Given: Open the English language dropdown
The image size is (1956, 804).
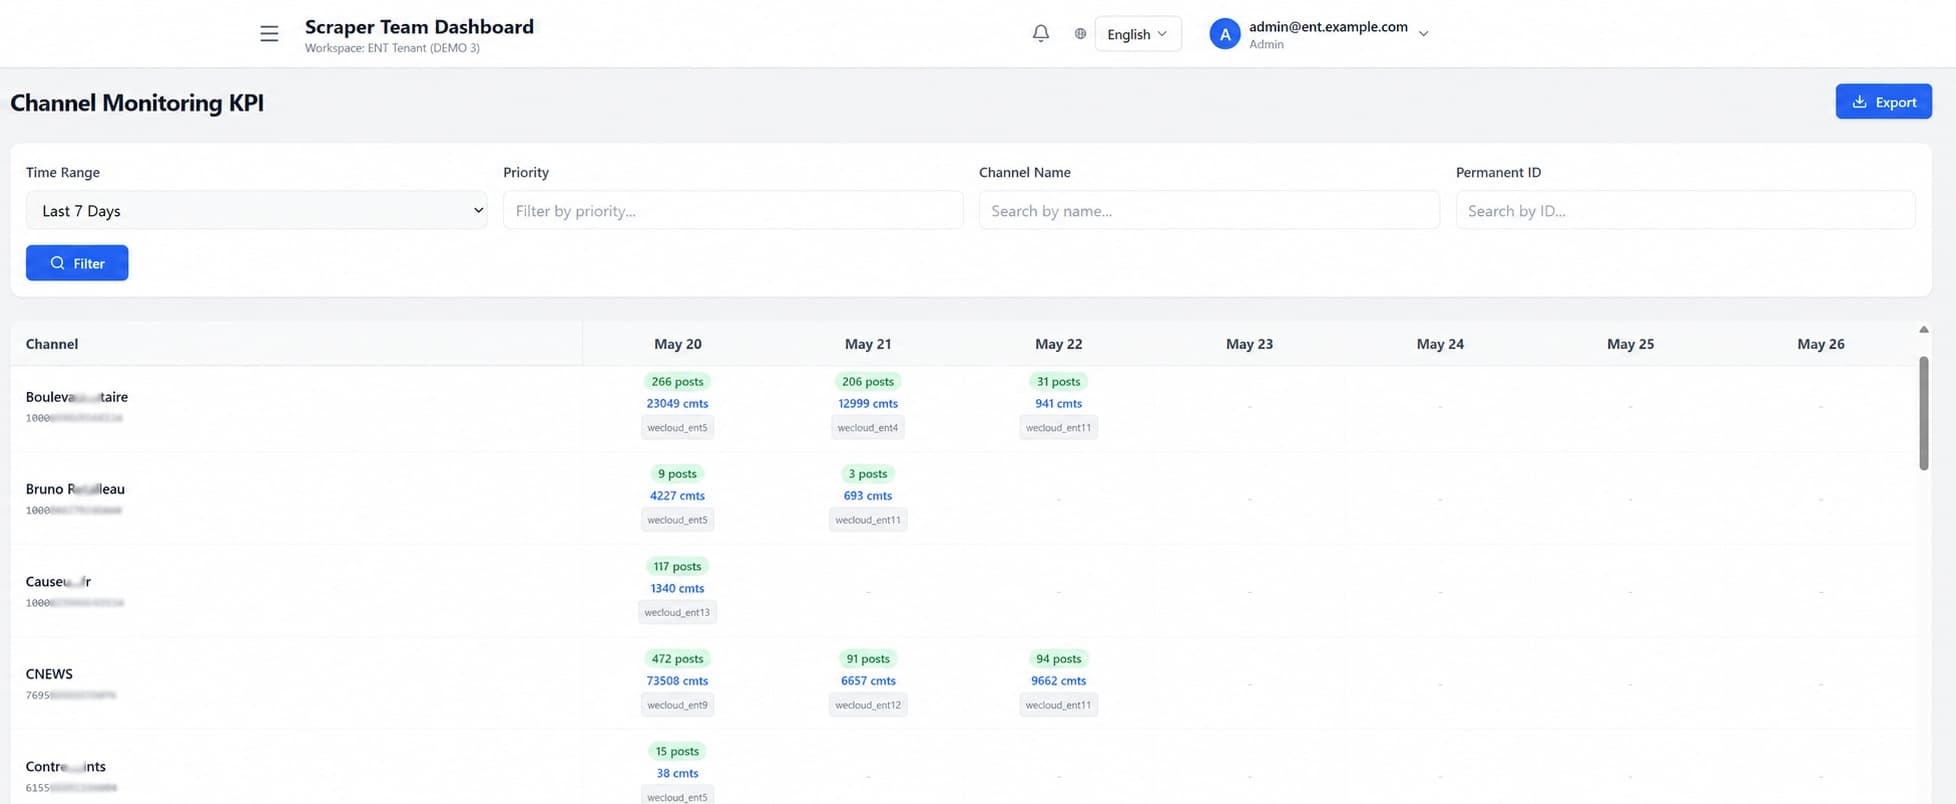Looking at the screenshot, I should (1138, 34).
